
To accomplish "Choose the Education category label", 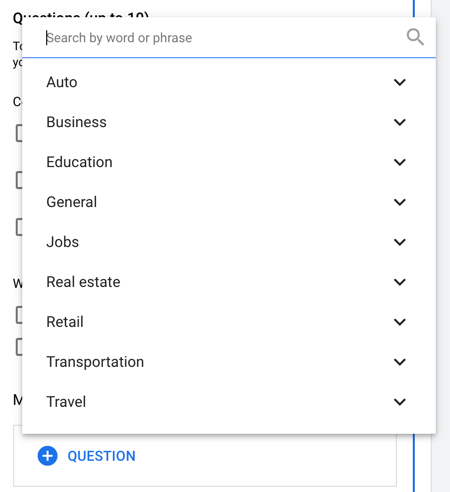I will (79, 162).
